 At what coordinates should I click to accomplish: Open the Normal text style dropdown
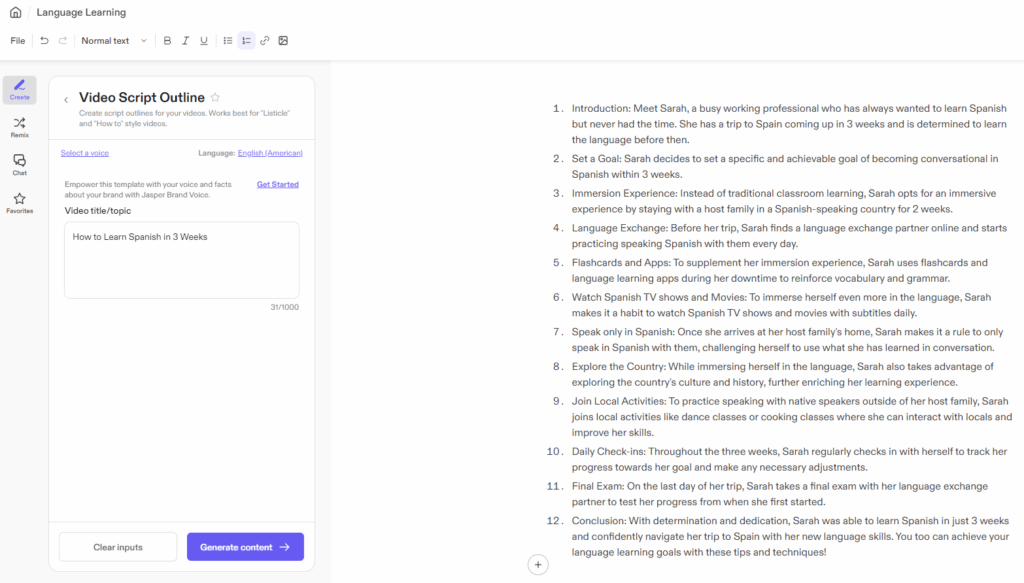[113, 41]
